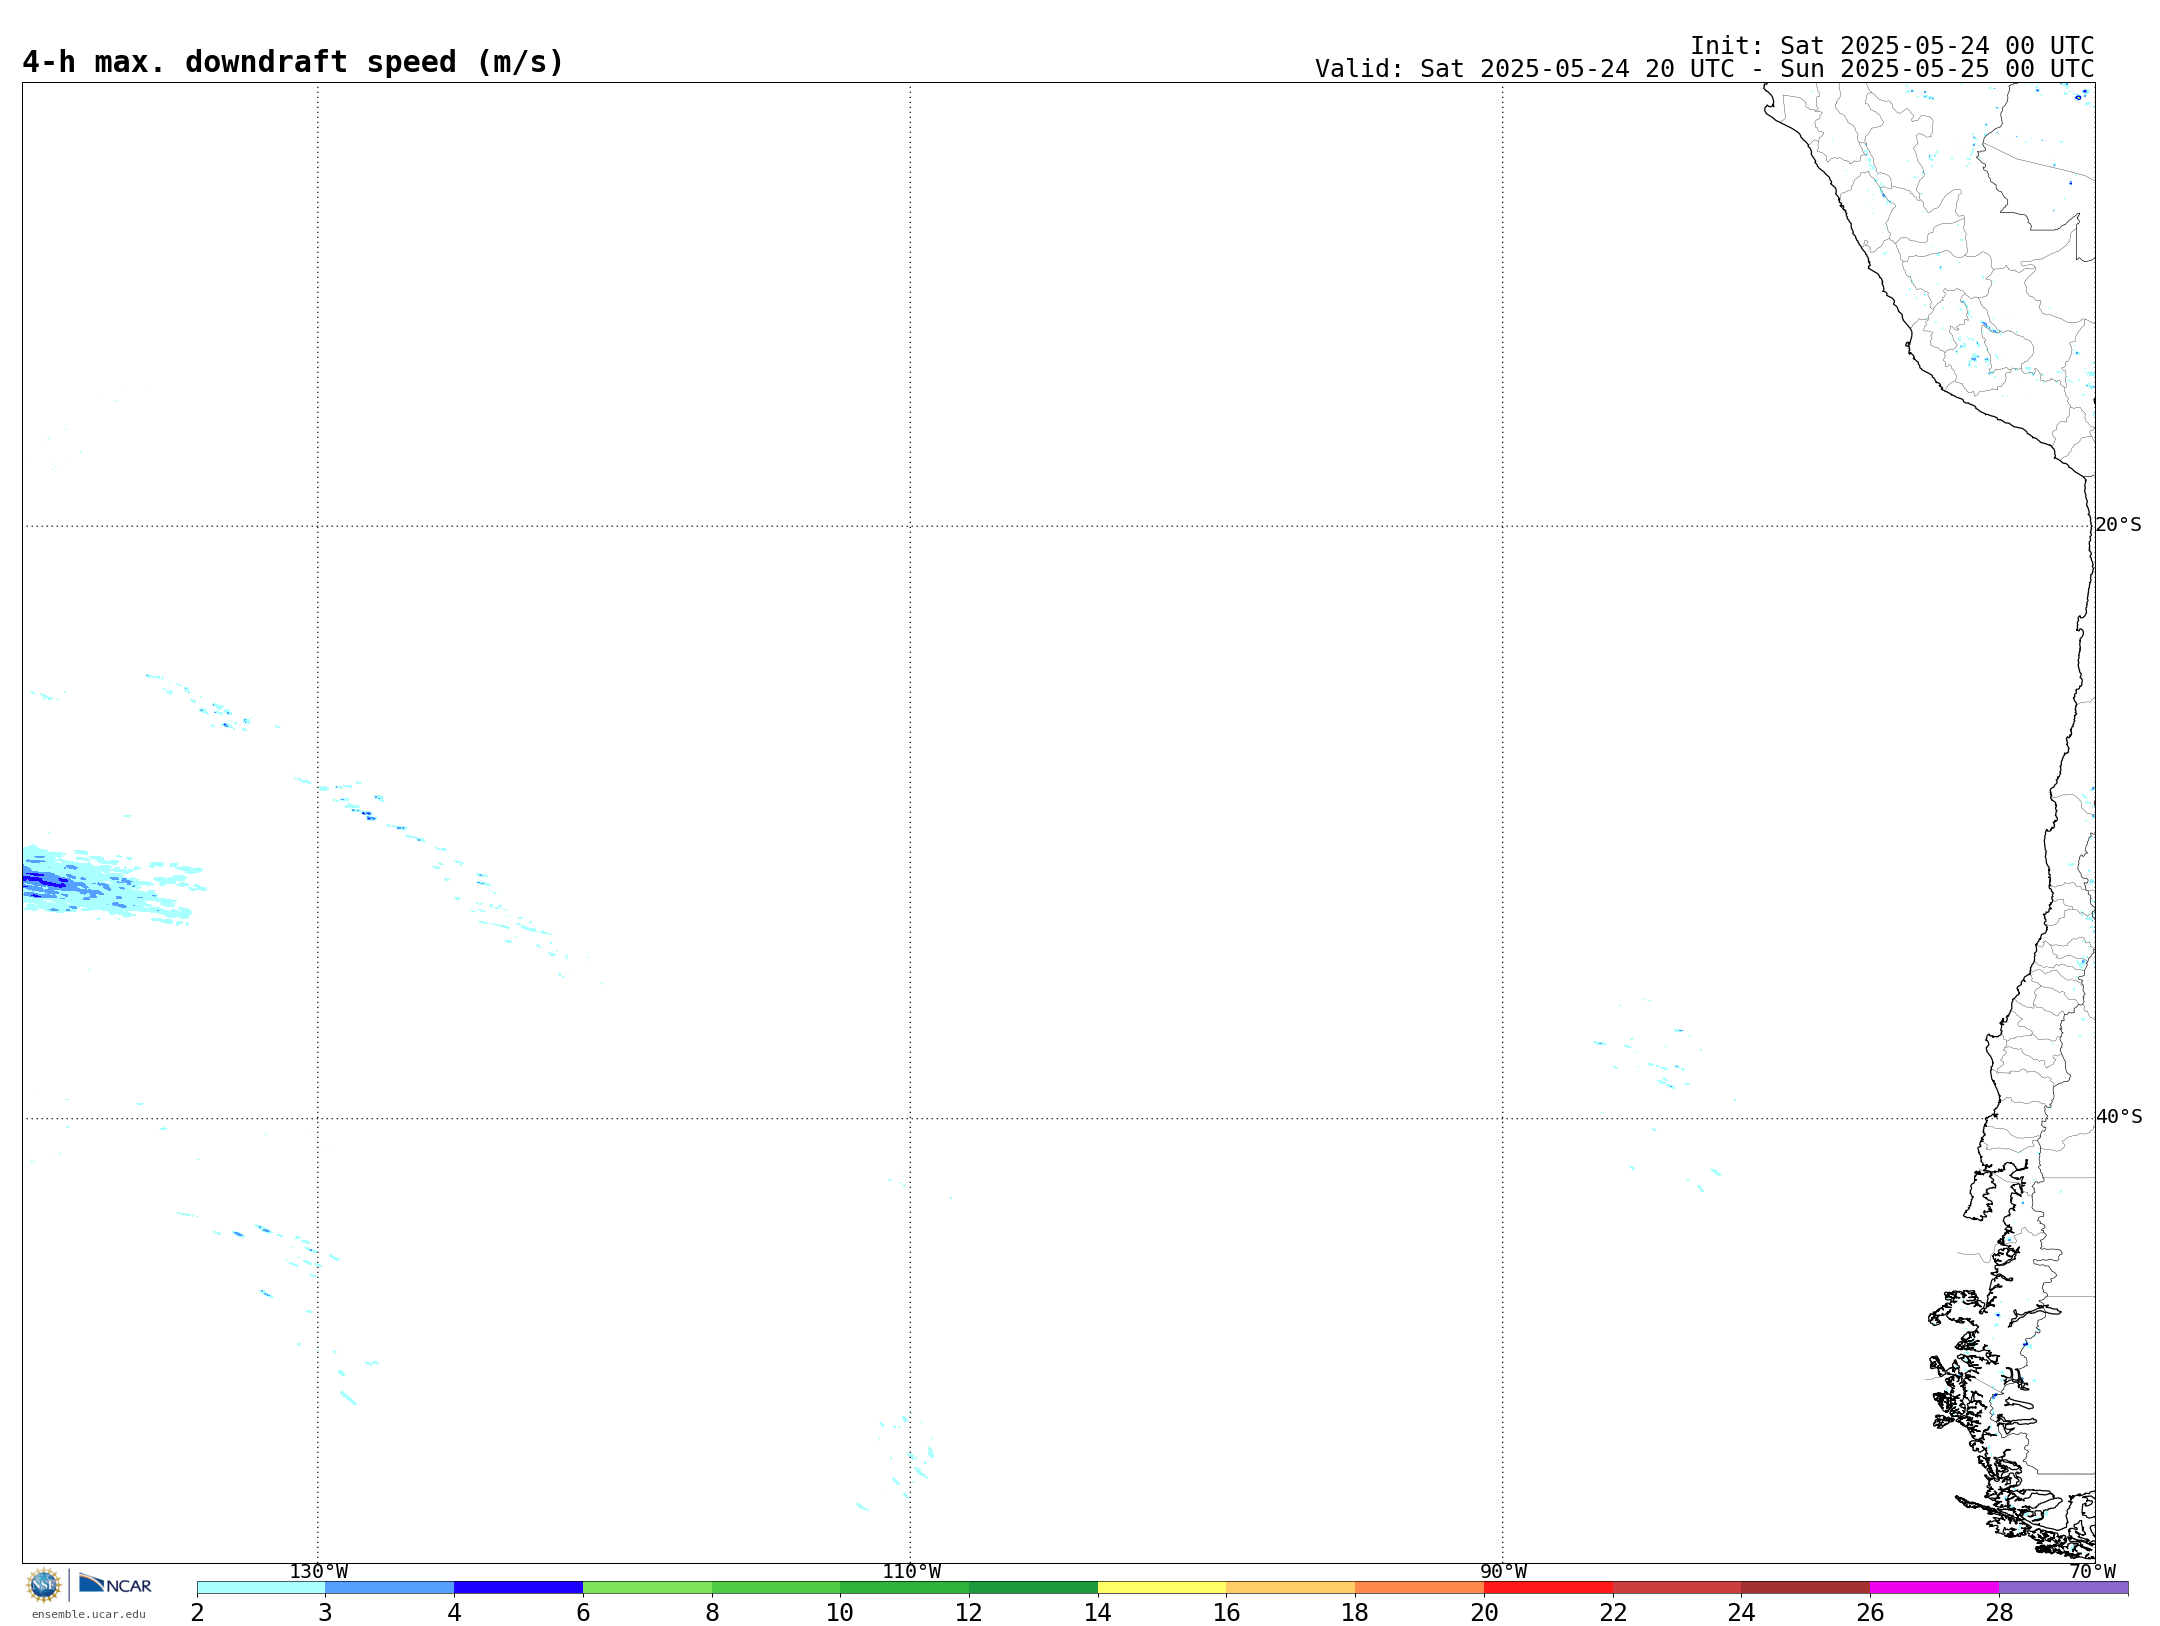Click the colorbar tick label '14'
Viewport: 2160px width, 1626px height.
click(x=1098, y=1613)
